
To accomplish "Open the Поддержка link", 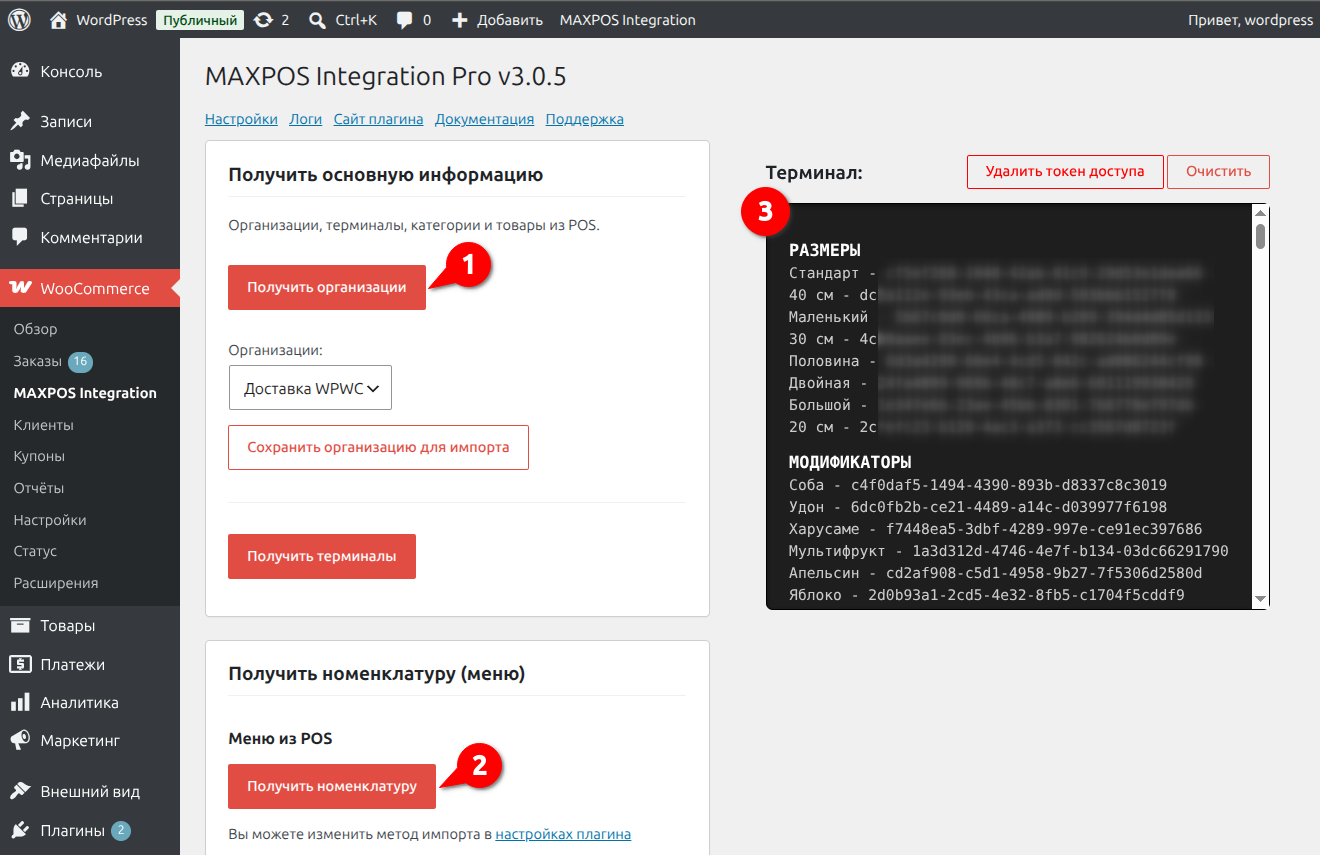I will point(584,119).
